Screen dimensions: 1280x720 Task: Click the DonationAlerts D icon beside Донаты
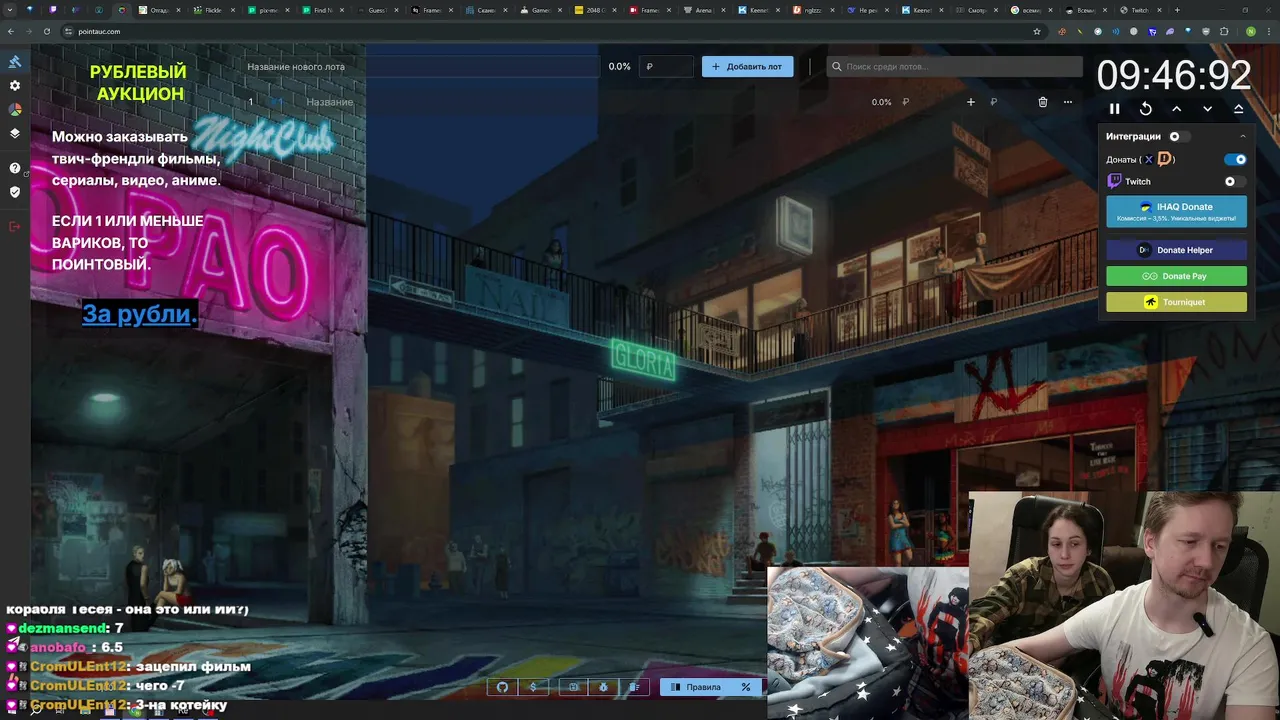click(x=1164, y=159)
